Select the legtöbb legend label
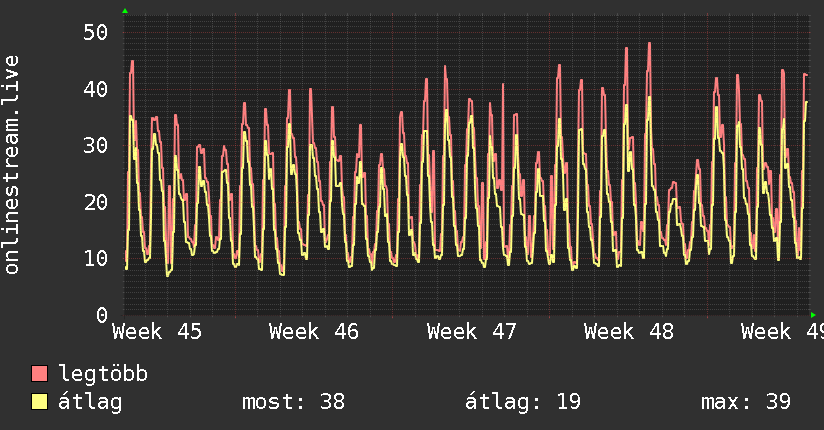This screenshot has height=430, width=824. 103,374
